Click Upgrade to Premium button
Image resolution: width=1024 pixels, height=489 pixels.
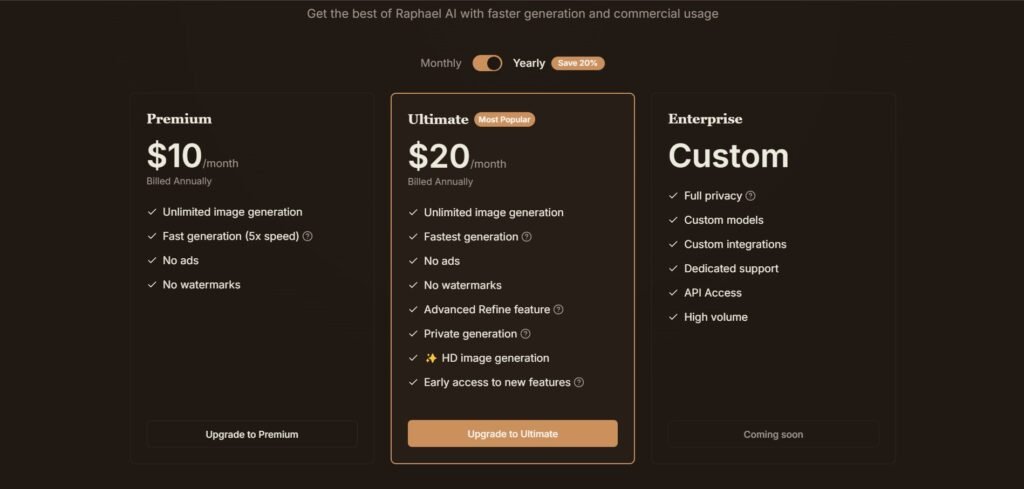(x=252, y=434)
